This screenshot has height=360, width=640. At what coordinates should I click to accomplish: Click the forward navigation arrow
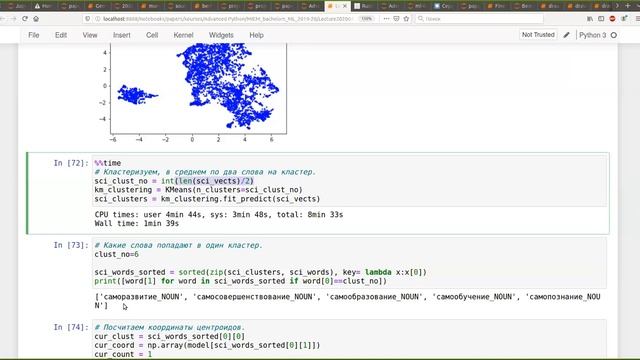pos(13,19)
